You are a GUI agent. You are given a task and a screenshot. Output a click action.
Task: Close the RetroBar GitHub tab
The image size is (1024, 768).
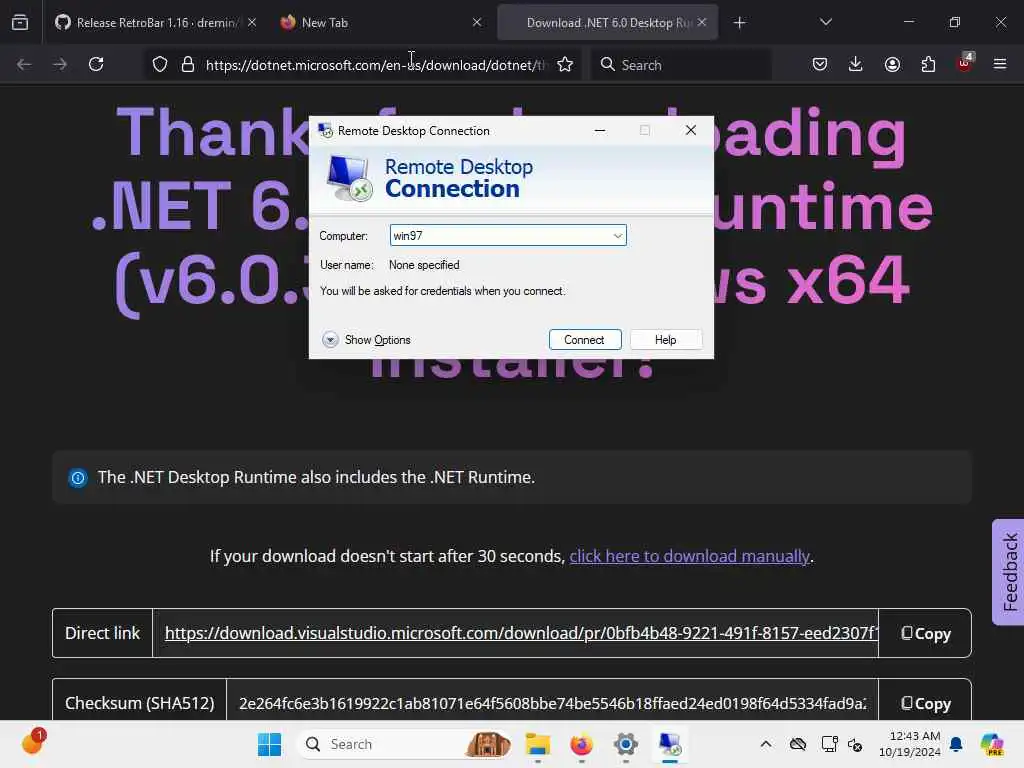click(x=252, y=22)
